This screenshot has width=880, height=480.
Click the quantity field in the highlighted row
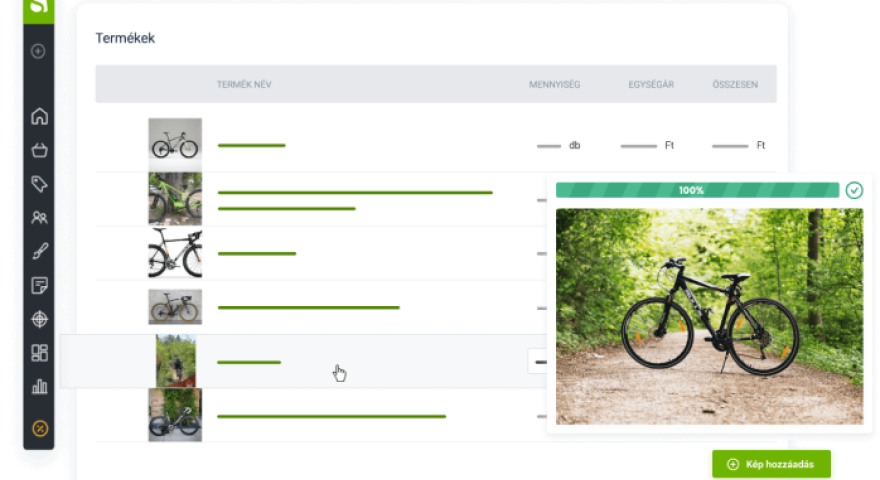pos(538,362)
